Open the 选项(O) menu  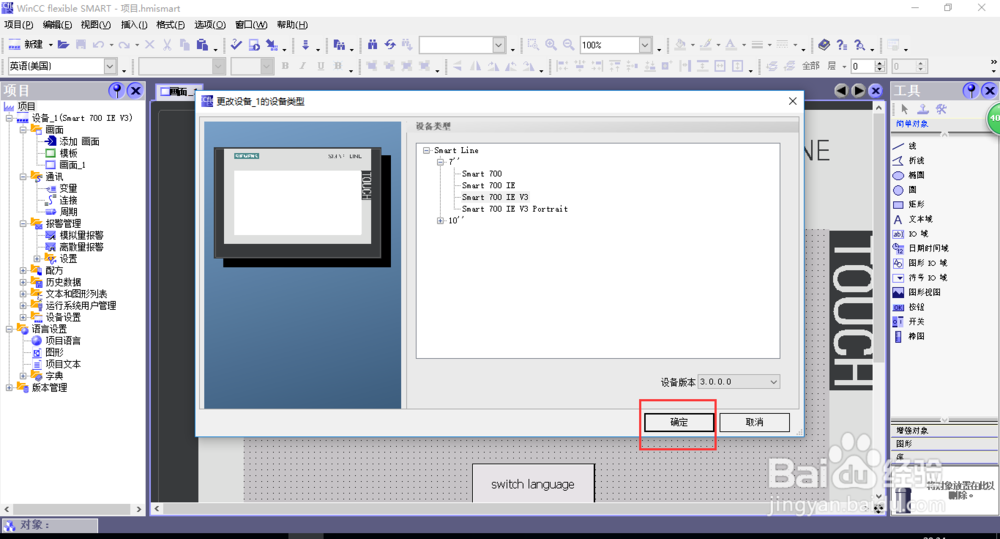[210, 25]
